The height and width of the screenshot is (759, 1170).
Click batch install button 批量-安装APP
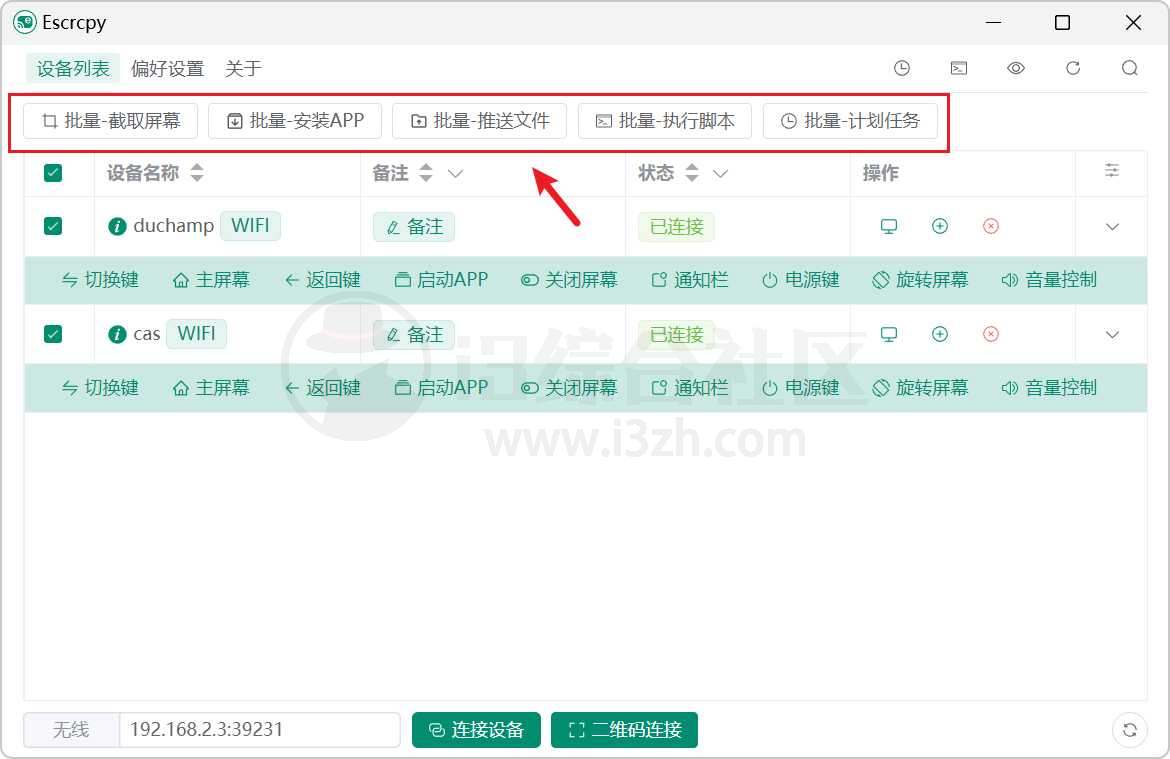pos(295,121)
